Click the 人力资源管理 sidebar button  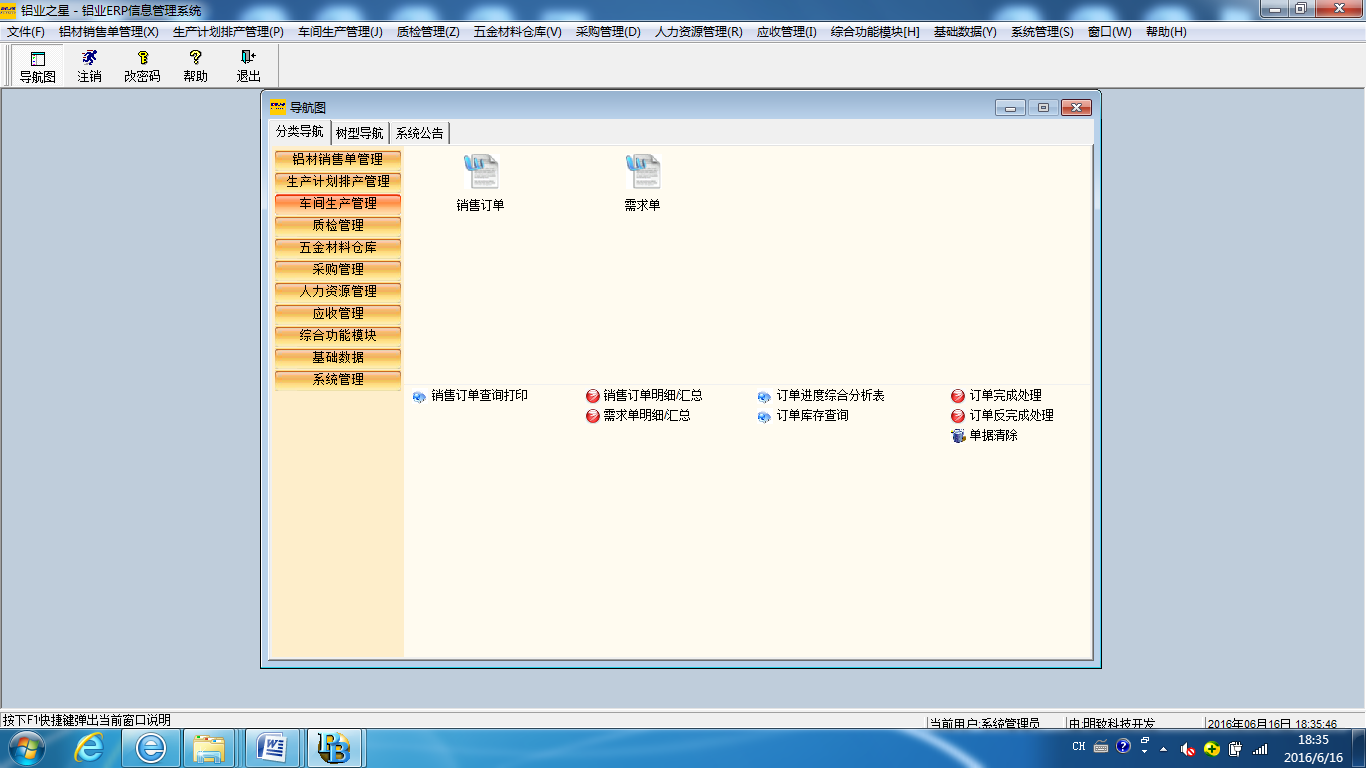pos(338,291)
